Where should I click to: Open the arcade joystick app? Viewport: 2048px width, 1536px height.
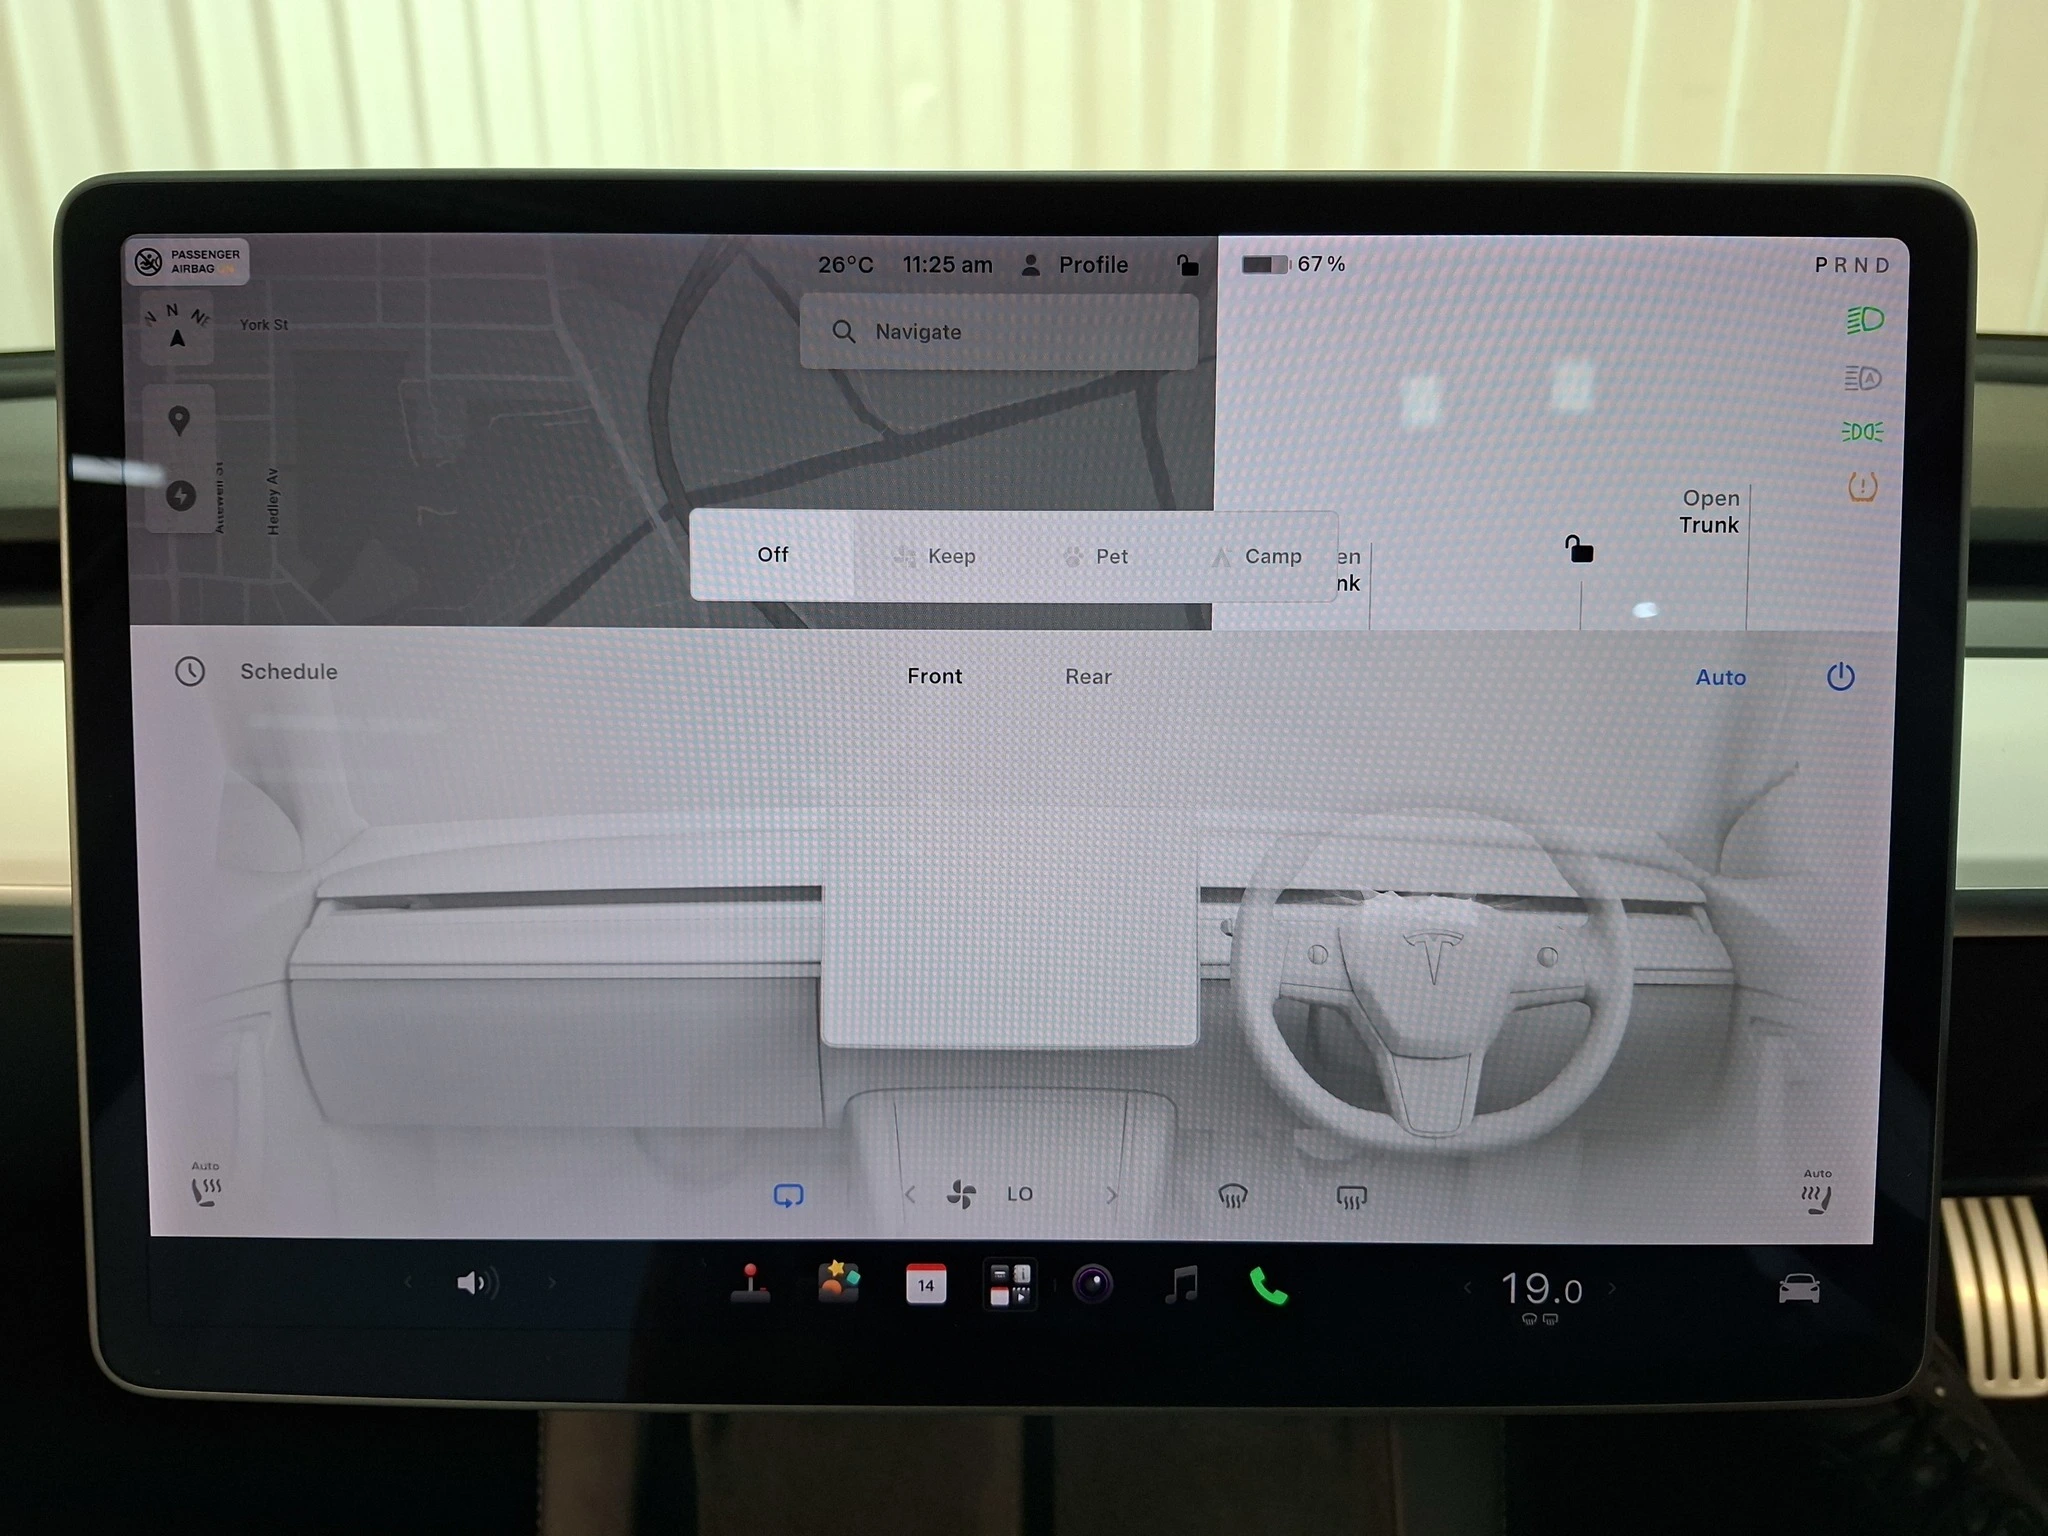coord(750,1283)
